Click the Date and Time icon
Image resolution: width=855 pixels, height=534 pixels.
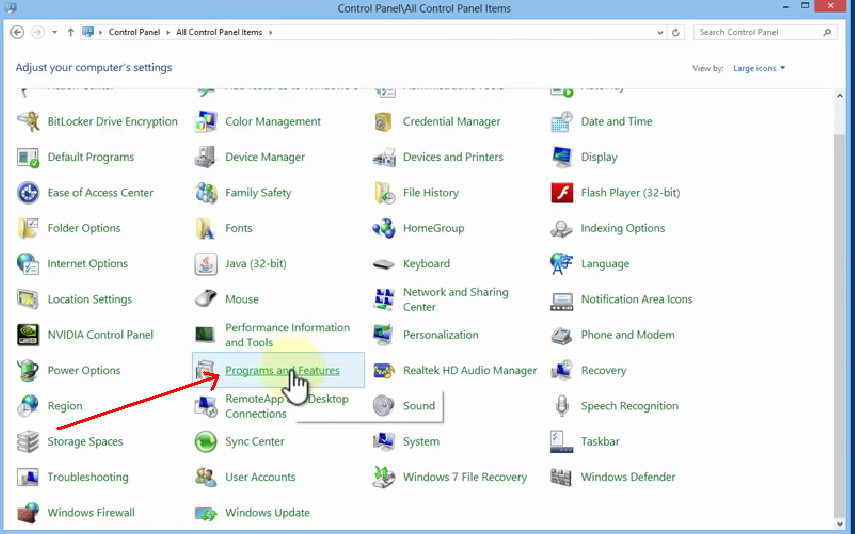point(561,122)
